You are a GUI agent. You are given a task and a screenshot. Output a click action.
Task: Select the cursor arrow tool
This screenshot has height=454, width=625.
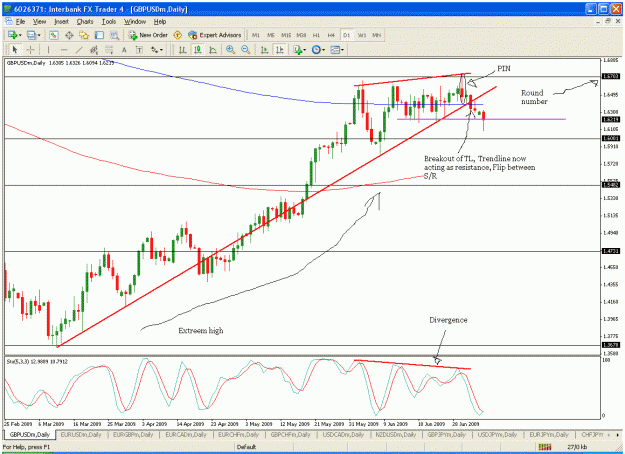click(x=15, y=50)
